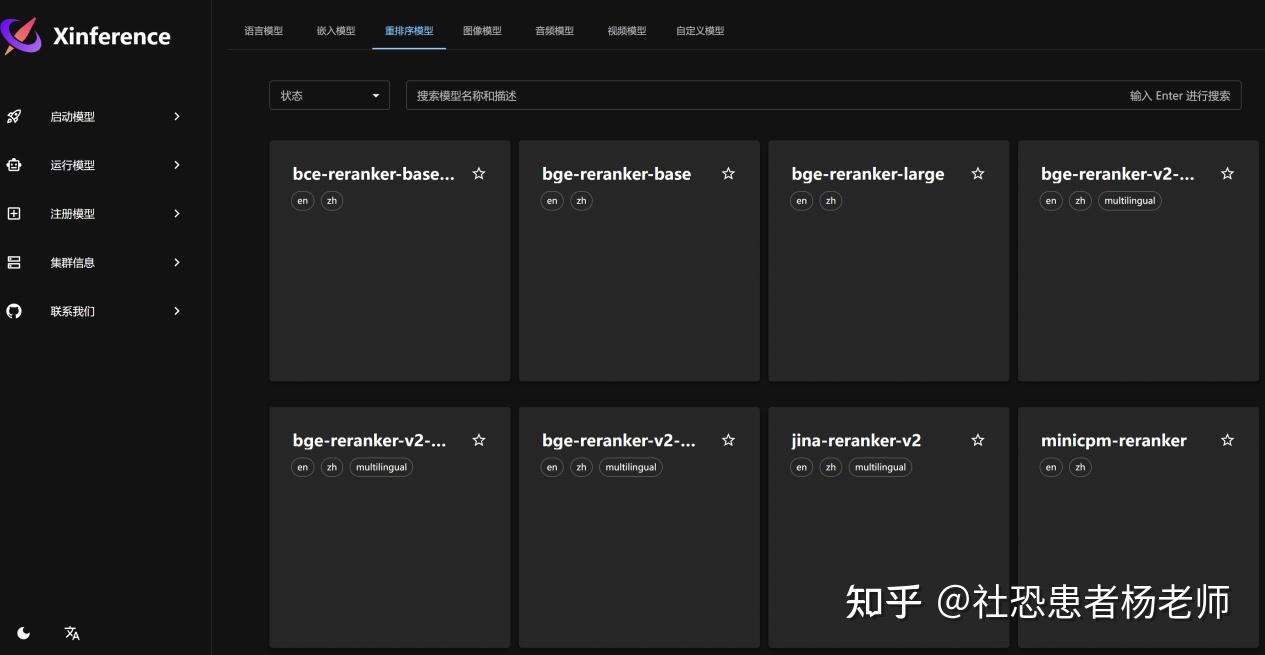Select the 启动模型 rocket icon

pyautogui.click(x=14, y=116)
